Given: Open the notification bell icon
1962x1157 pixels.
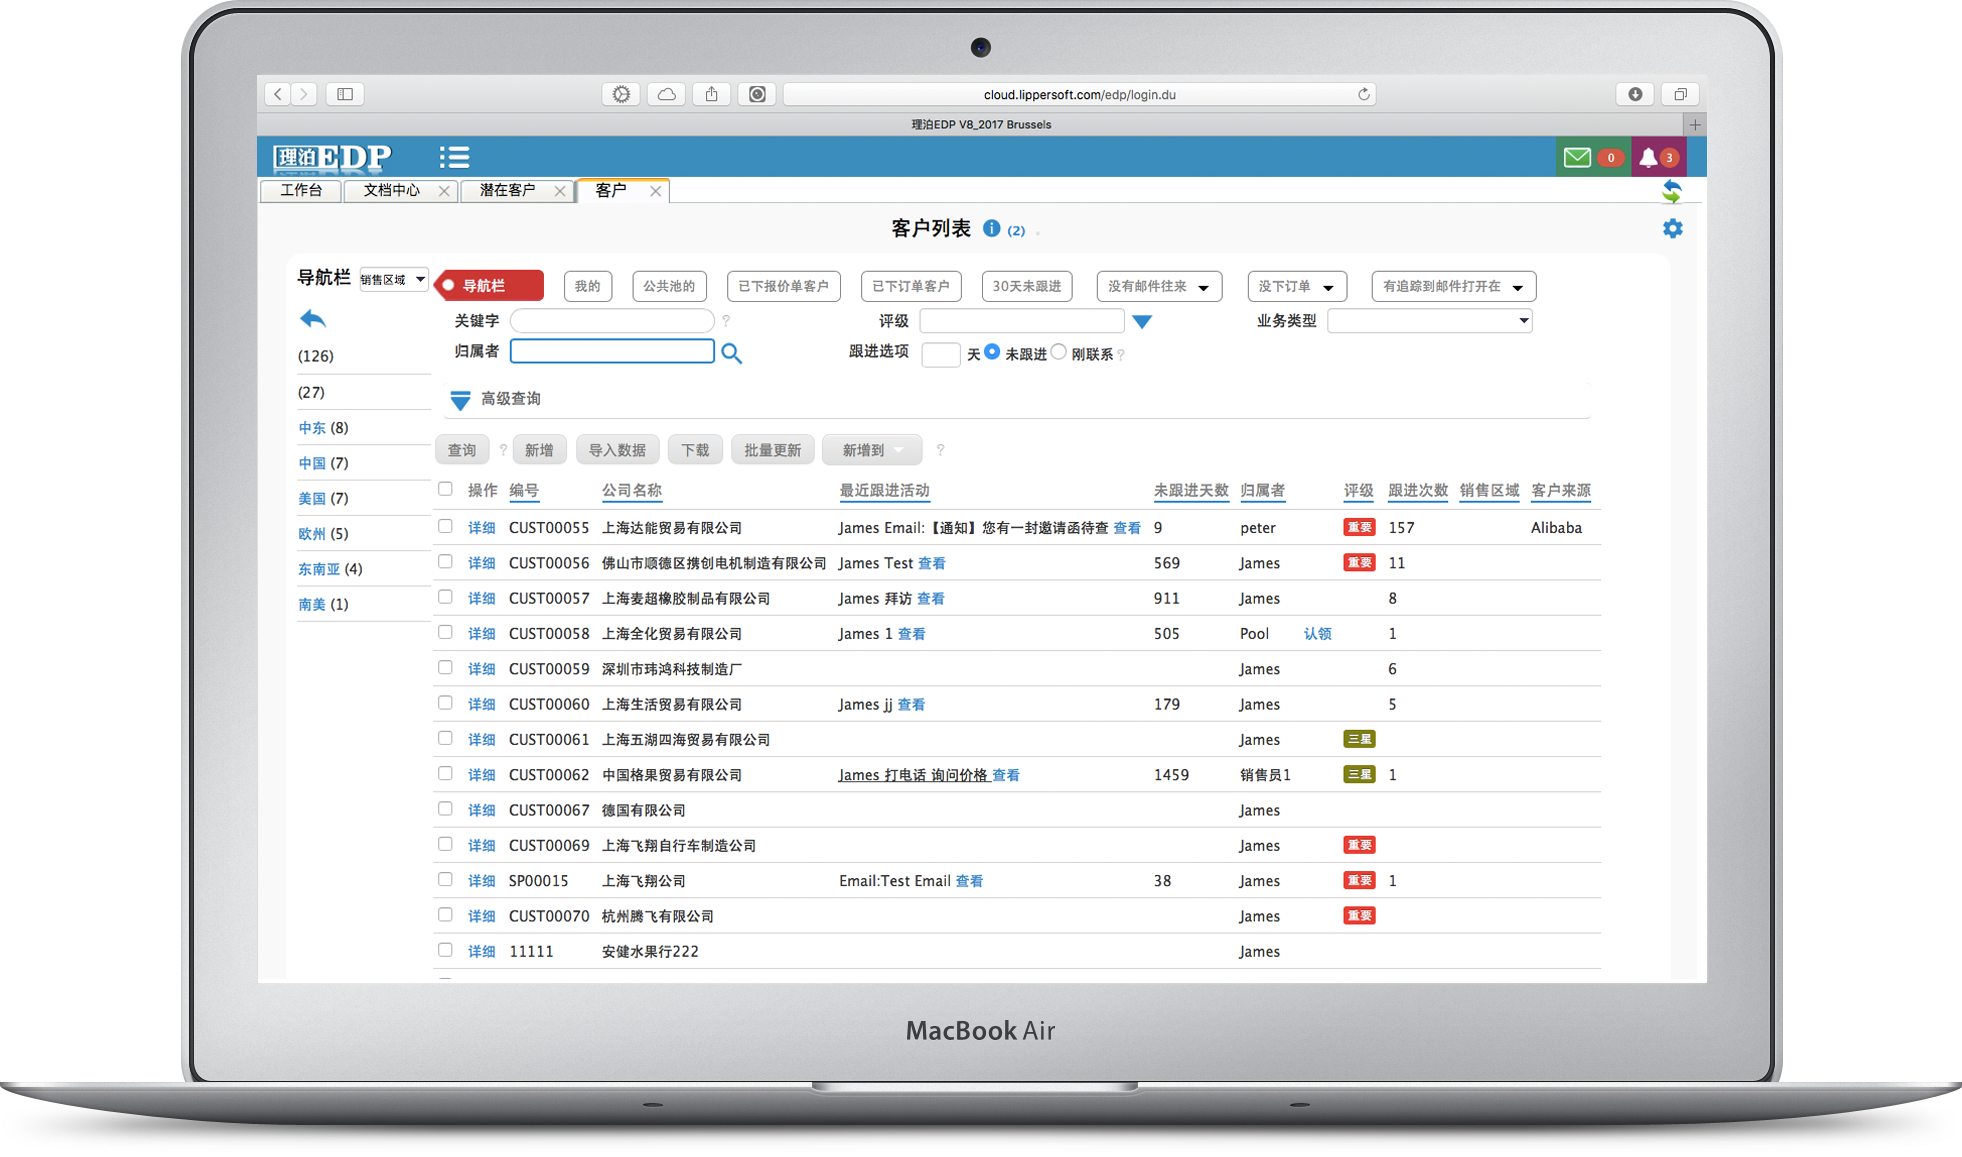Looking at the screenshot, I should 1648,157.
